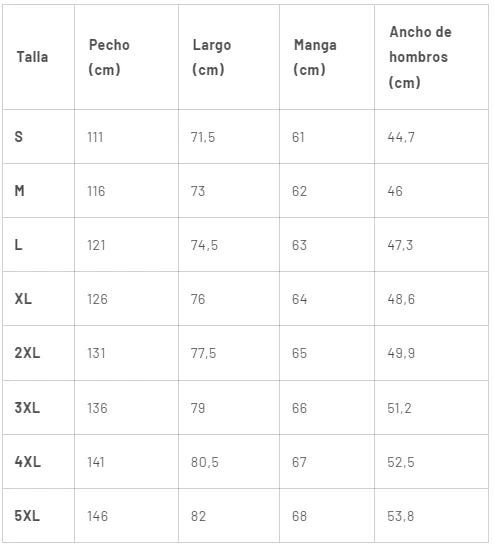Select the size S row label
Screen dimensions: 494x545
click(x=19, y=137)
